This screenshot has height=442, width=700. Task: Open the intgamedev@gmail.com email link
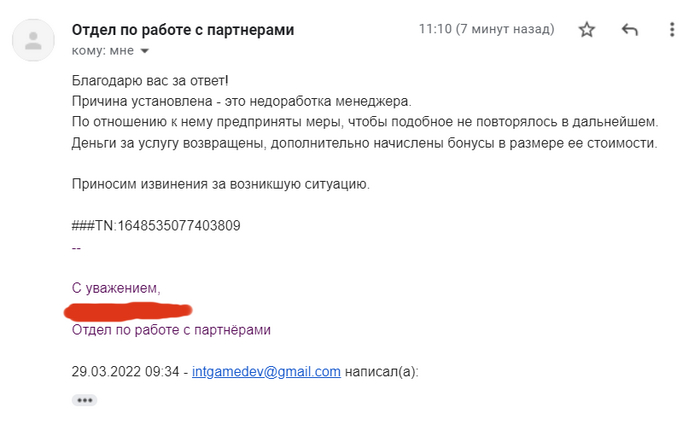[266, 371]
